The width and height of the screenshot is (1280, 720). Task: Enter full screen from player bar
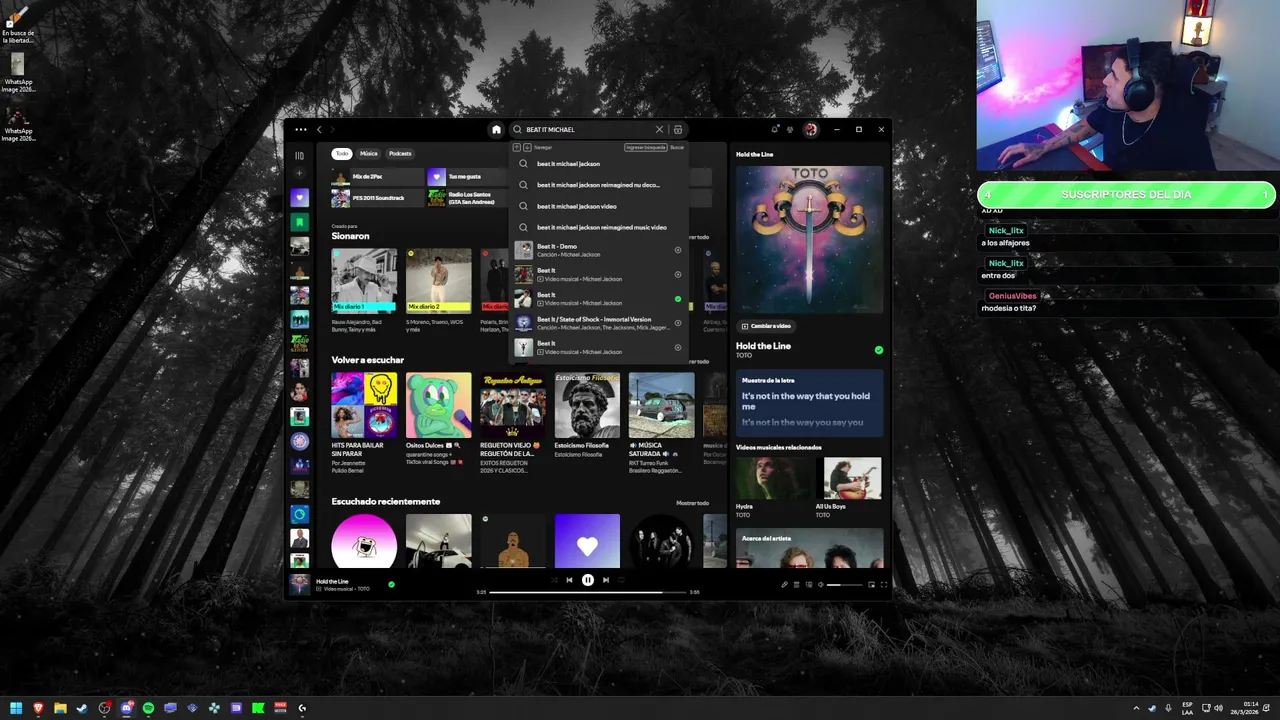tap(883, 584)
